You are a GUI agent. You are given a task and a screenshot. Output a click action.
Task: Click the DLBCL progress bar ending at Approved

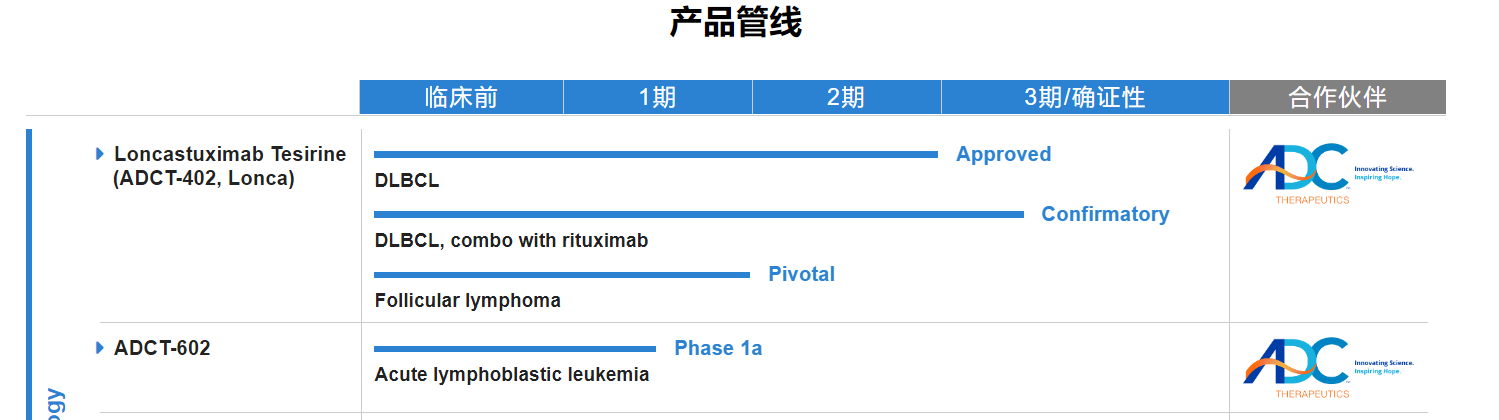tap(656, 155)
